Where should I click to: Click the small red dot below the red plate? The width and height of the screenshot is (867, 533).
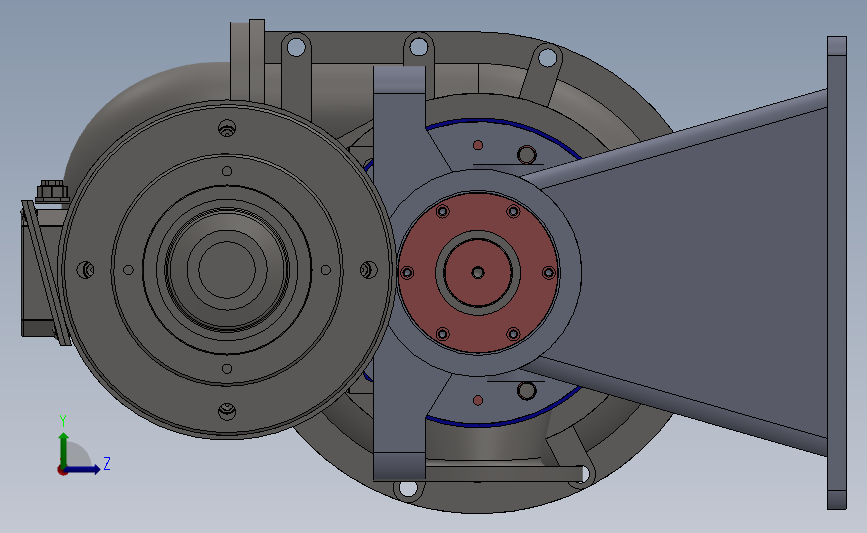tap(478, 400)
